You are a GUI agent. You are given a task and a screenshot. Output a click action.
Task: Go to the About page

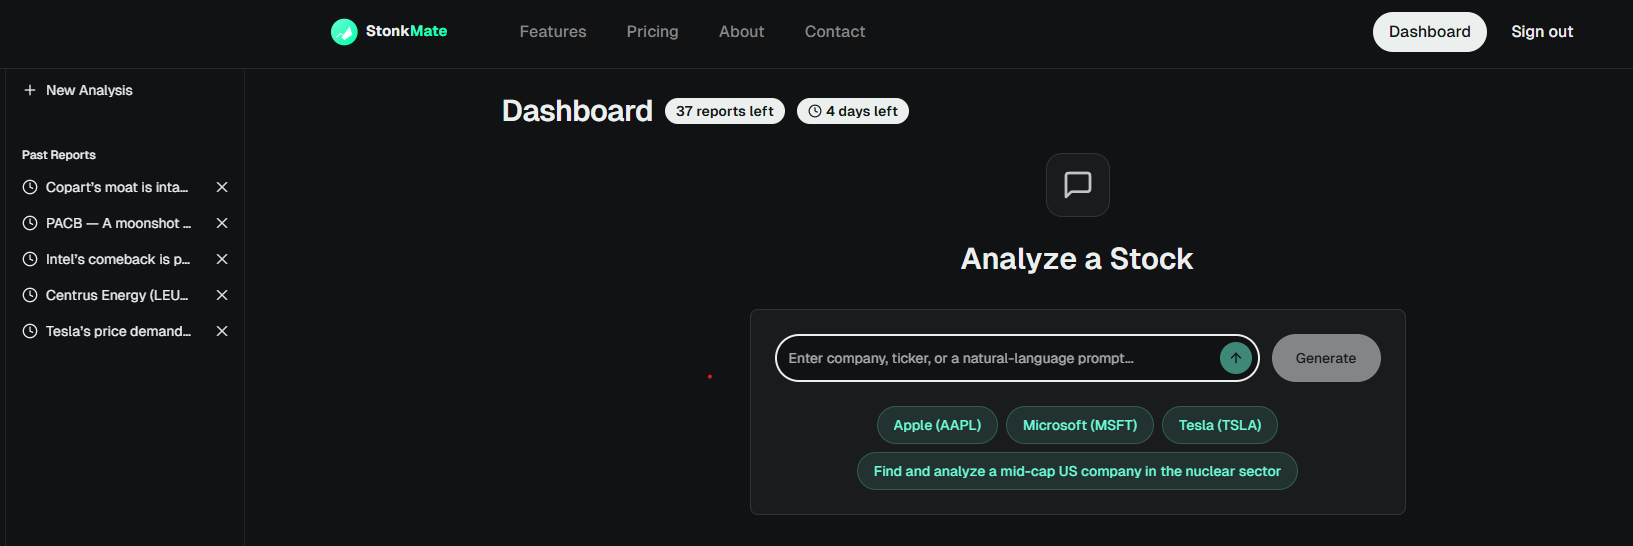[742, 32]
